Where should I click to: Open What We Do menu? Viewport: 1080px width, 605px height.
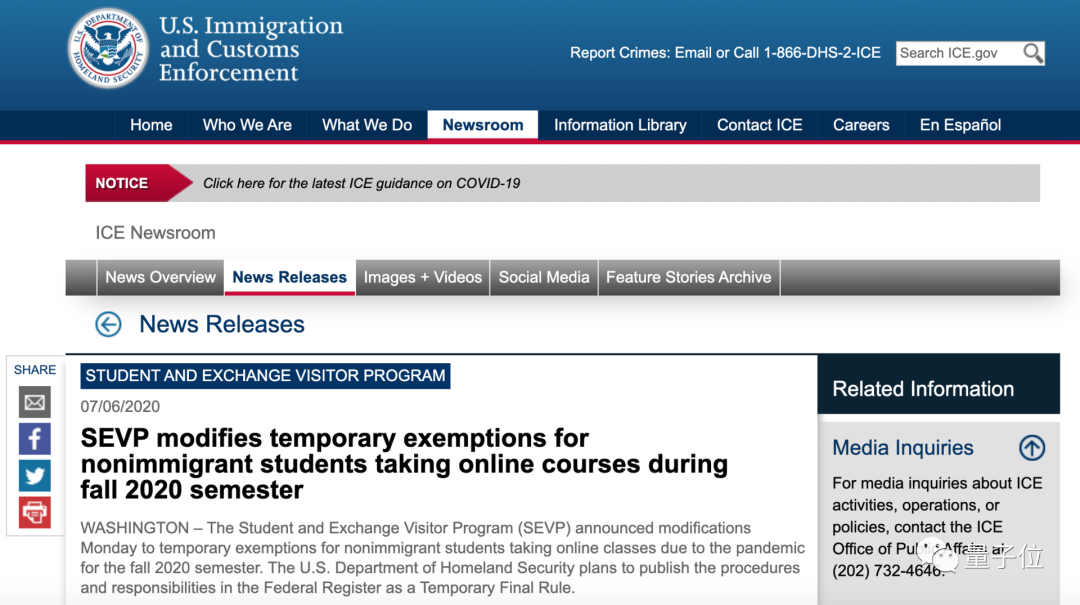(367, 125)
